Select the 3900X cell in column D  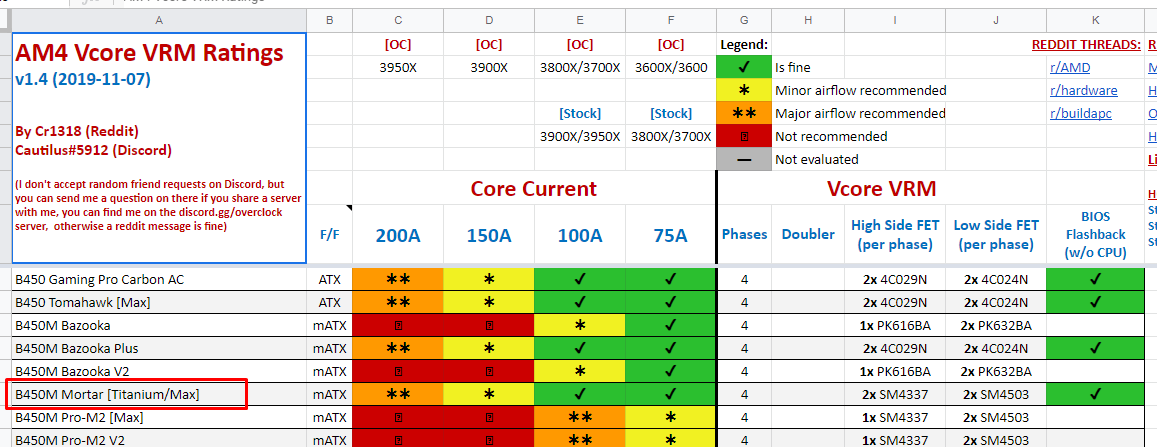coord(488,68)
